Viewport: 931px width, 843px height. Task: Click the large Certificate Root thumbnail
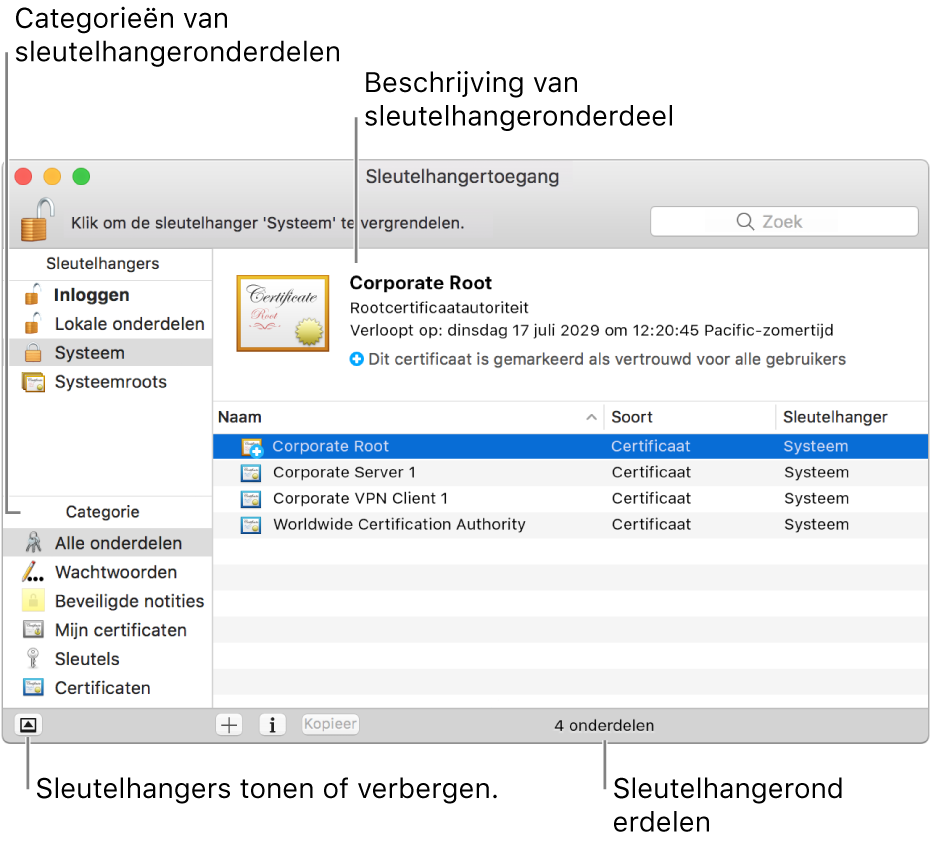pos(283,313)
